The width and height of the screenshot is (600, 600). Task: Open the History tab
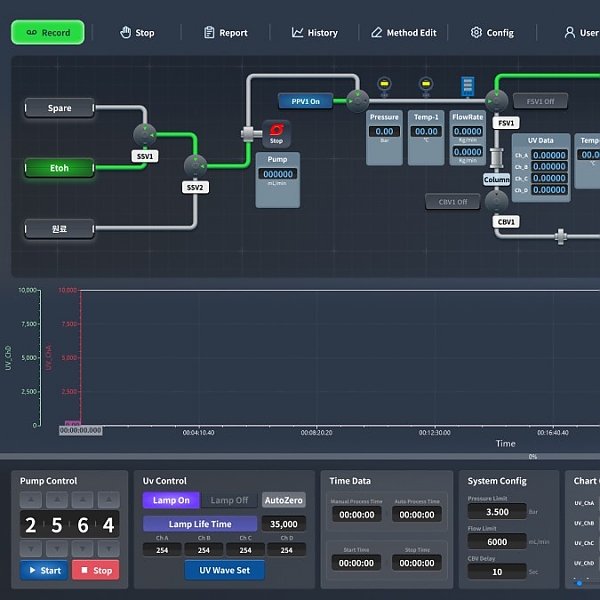click(314, 33)
